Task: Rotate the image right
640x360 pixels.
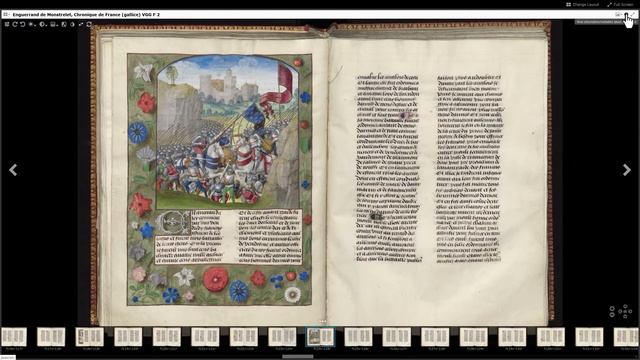Action: tap(15, 24)
